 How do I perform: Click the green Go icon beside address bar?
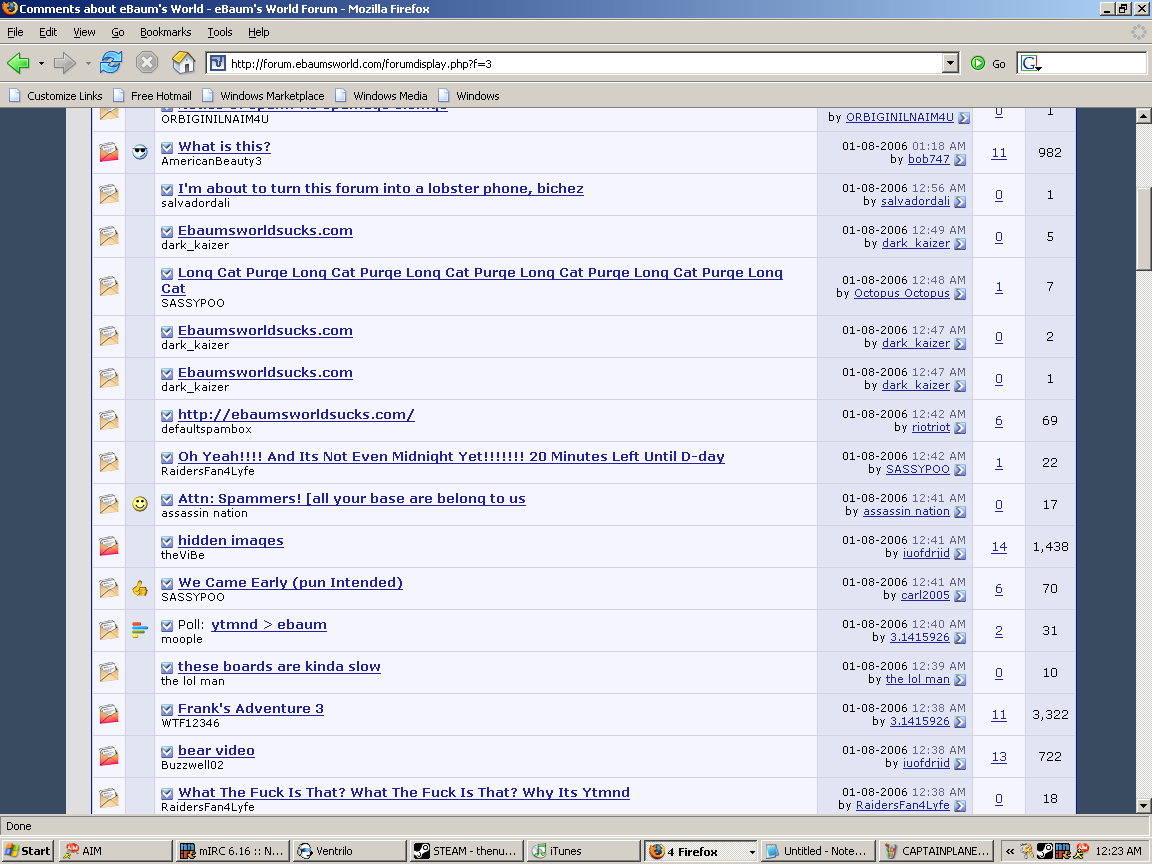click(x=978, y=63)
